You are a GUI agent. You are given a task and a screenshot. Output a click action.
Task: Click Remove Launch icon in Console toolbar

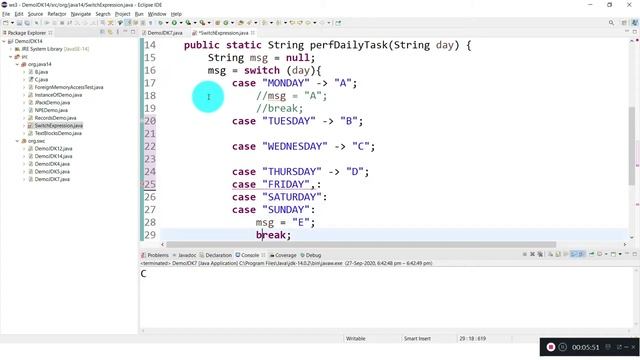click(x=532, y=254)
